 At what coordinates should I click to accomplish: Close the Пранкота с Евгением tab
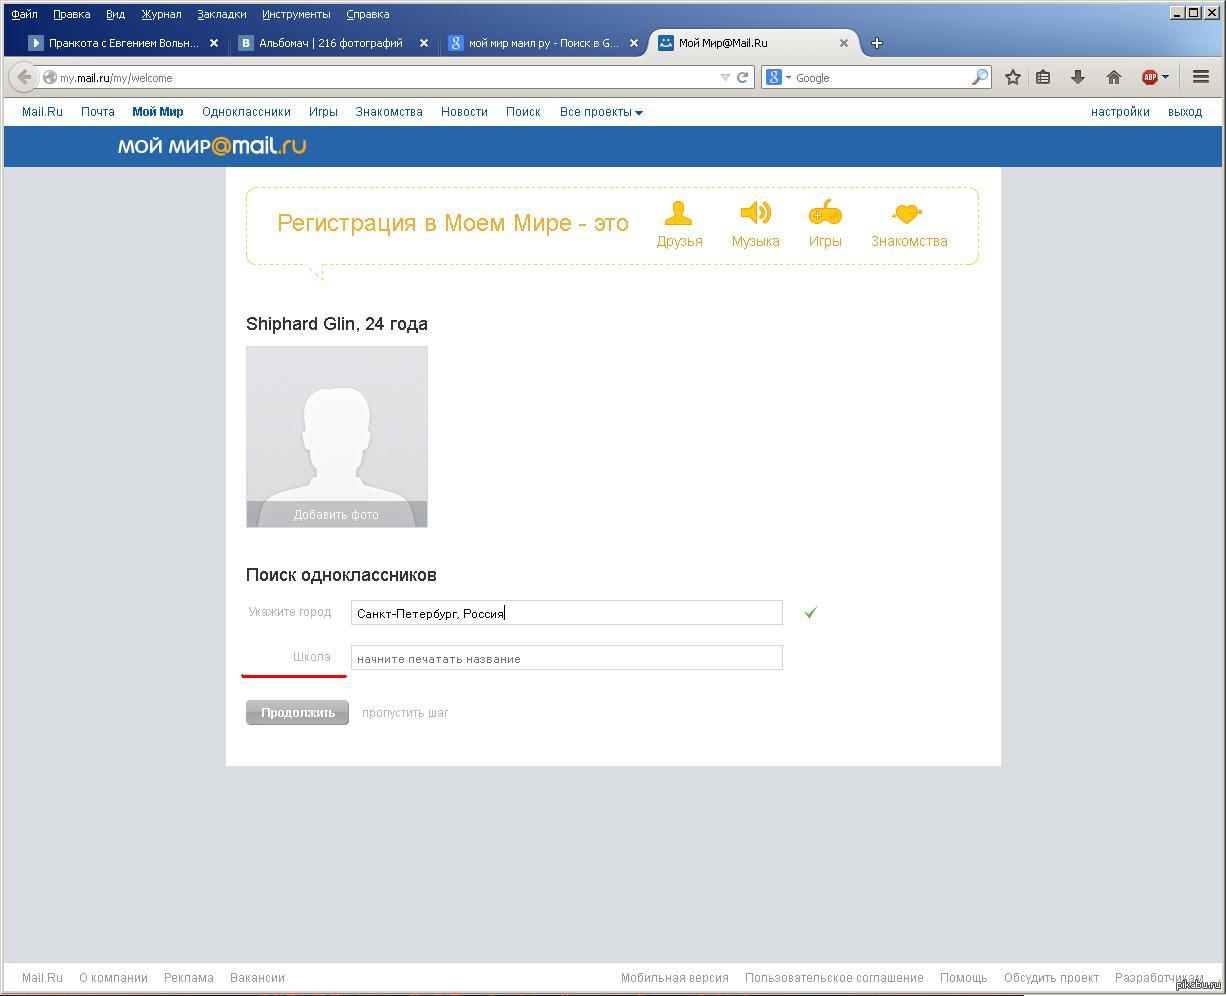214,43
